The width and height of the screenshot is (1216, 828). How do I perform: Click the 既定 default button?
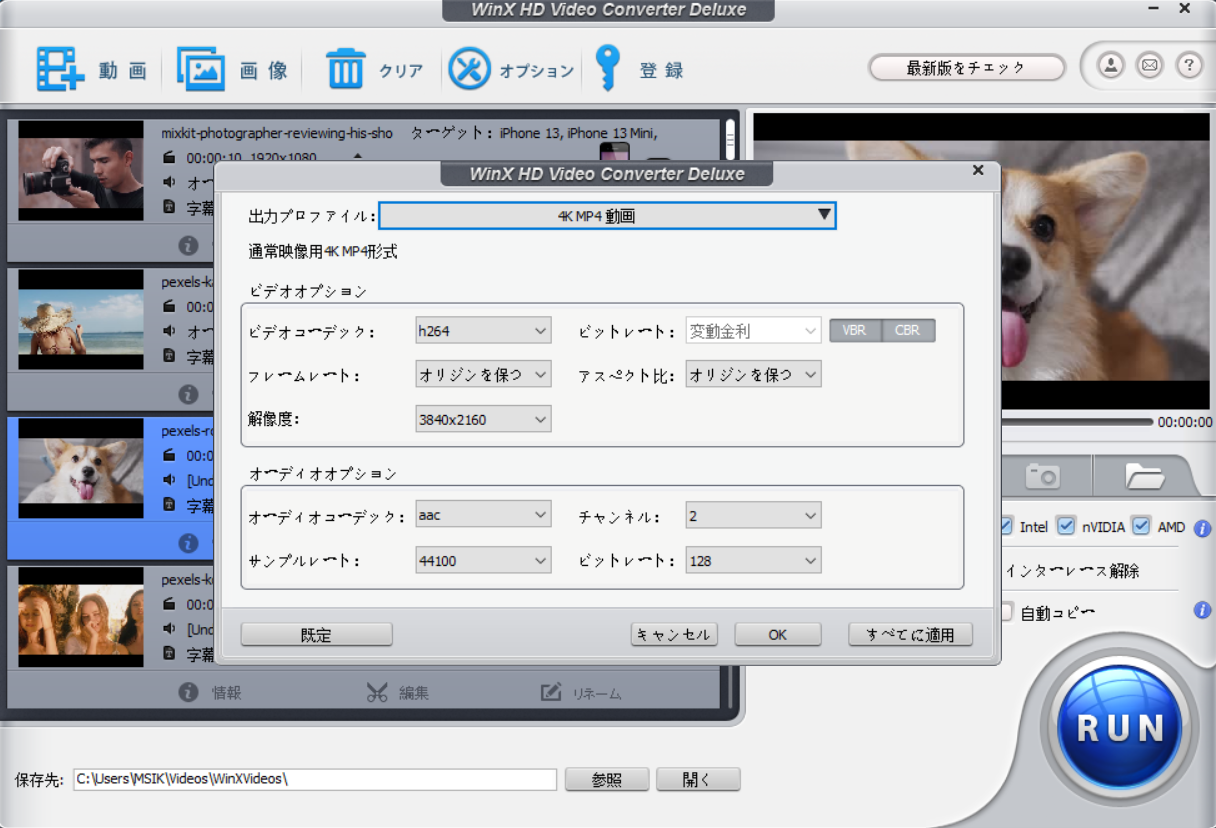(x=316, y=635)
